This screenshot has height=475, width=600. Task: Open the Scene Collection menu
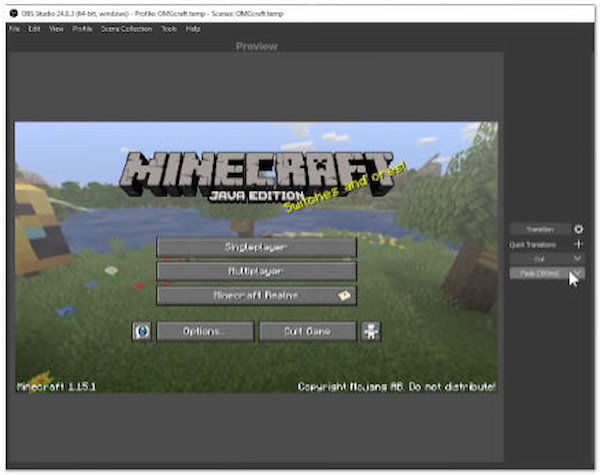coord(126,29)
